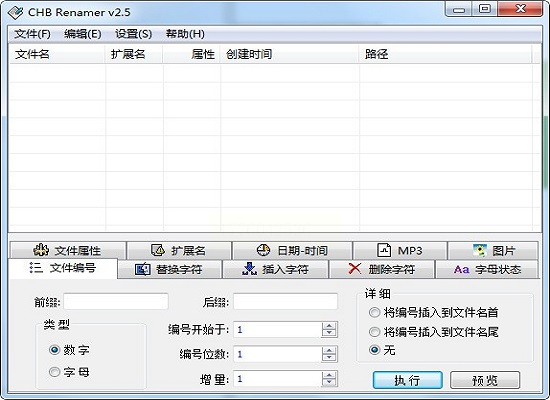
Task: Choose 将编号插入到文件名首 option
Action: (374, 312)
